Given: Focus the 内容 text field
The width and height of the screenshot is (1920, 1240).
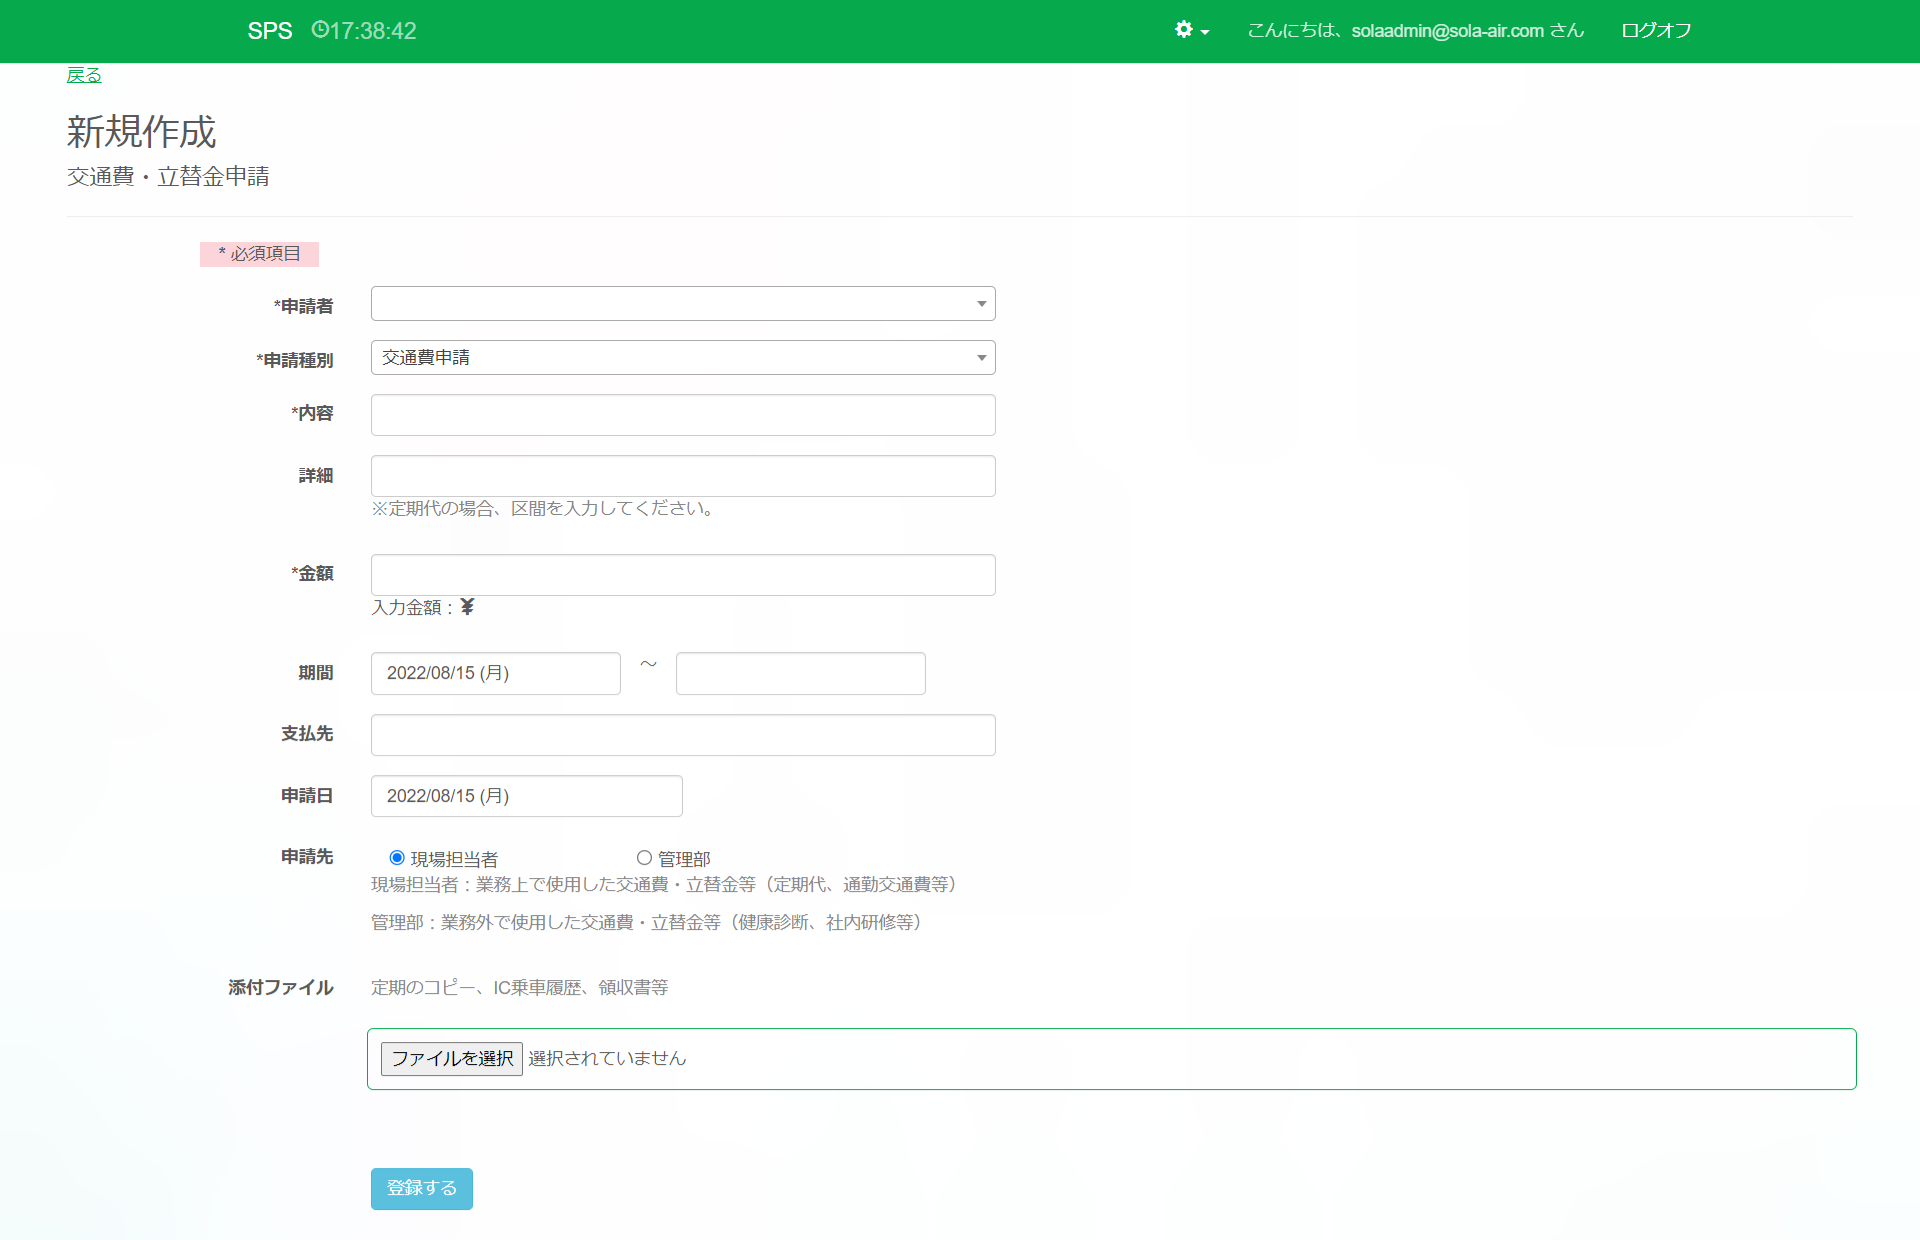Looking at the screenshot, I should 682,415.
